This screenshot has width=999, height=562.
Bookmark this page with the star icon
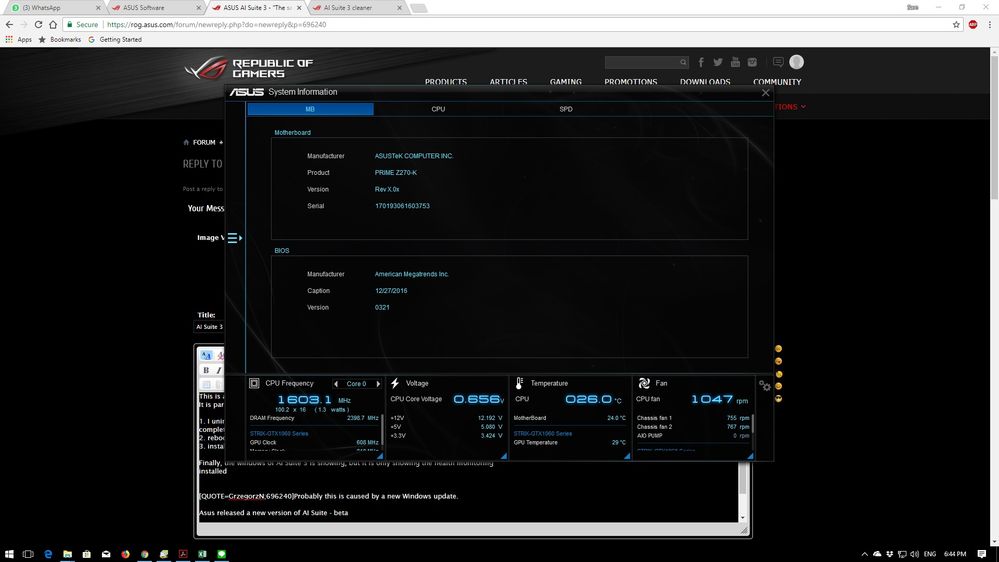(x=956, y=24)
